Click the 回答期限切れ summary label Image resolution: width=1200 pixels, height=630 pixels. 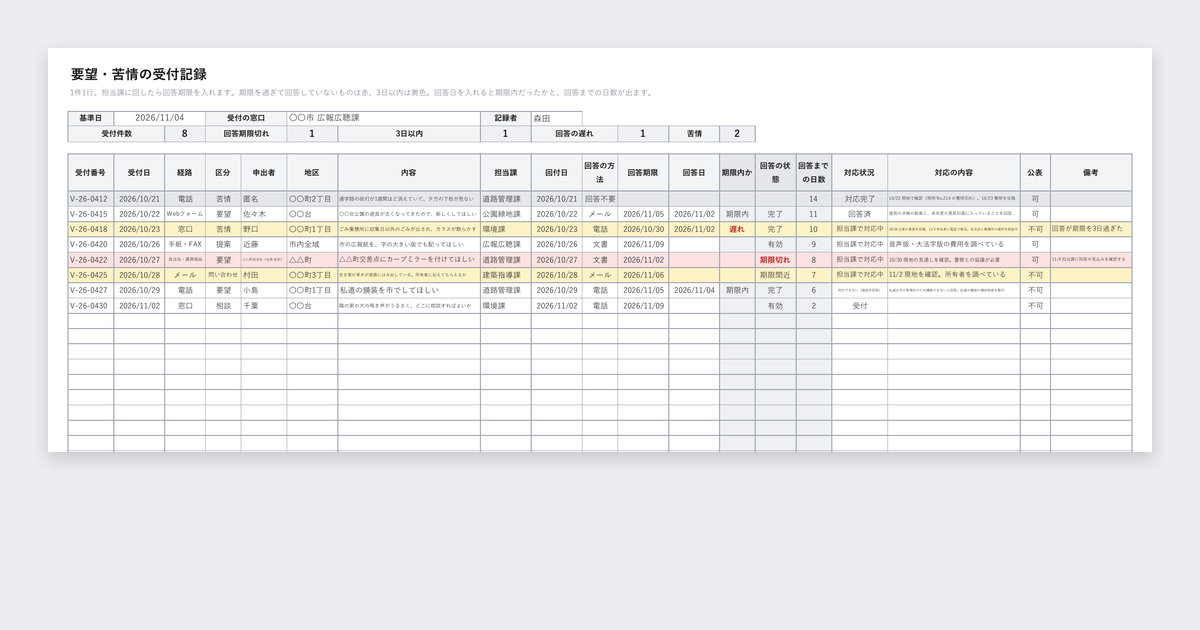(245, 133)
